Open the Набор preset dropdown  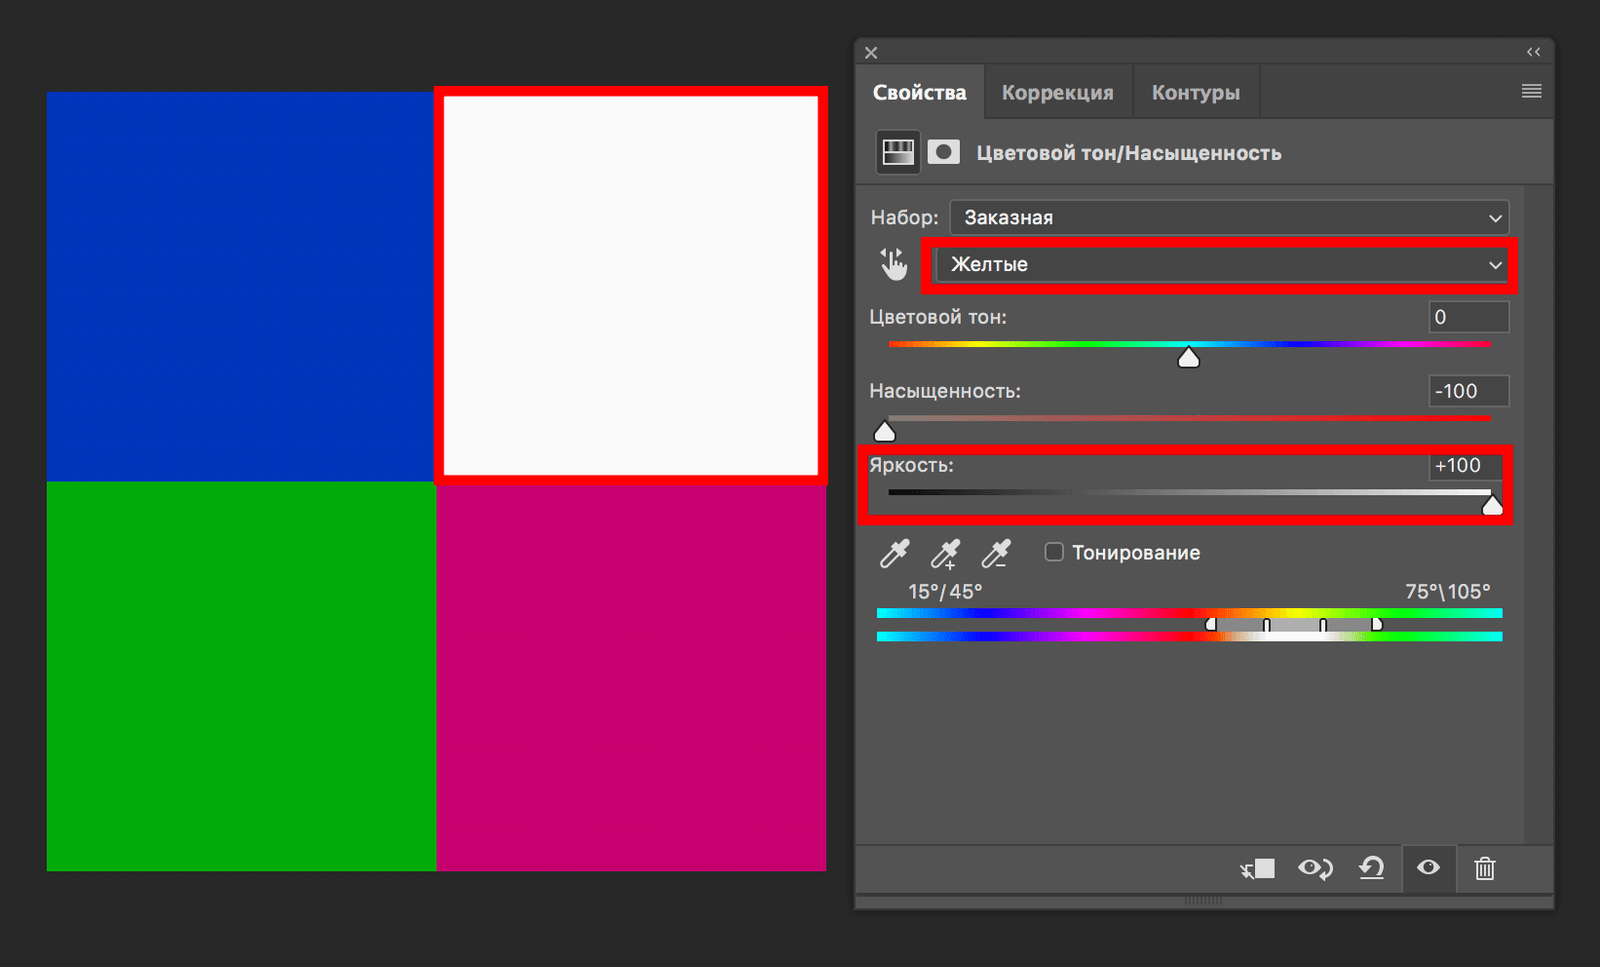point(1228,218)
